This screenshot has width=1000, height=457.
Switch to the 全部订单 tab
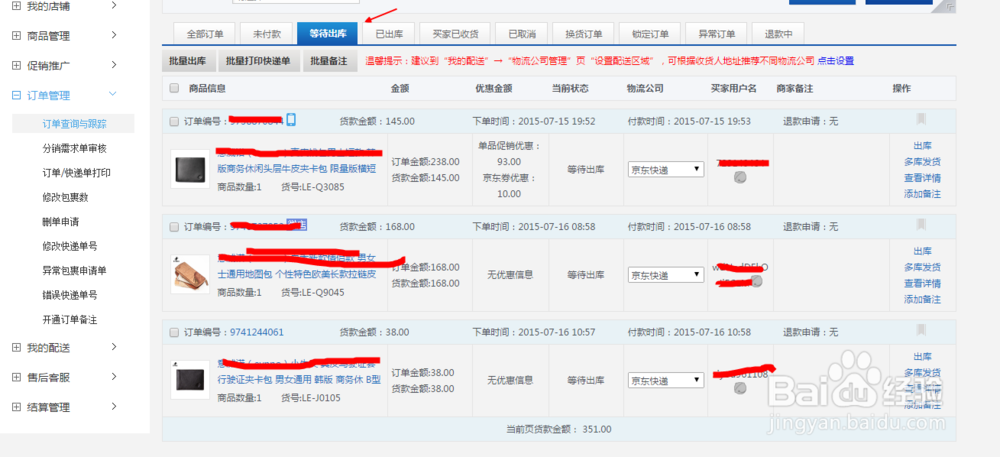[205, 34]
